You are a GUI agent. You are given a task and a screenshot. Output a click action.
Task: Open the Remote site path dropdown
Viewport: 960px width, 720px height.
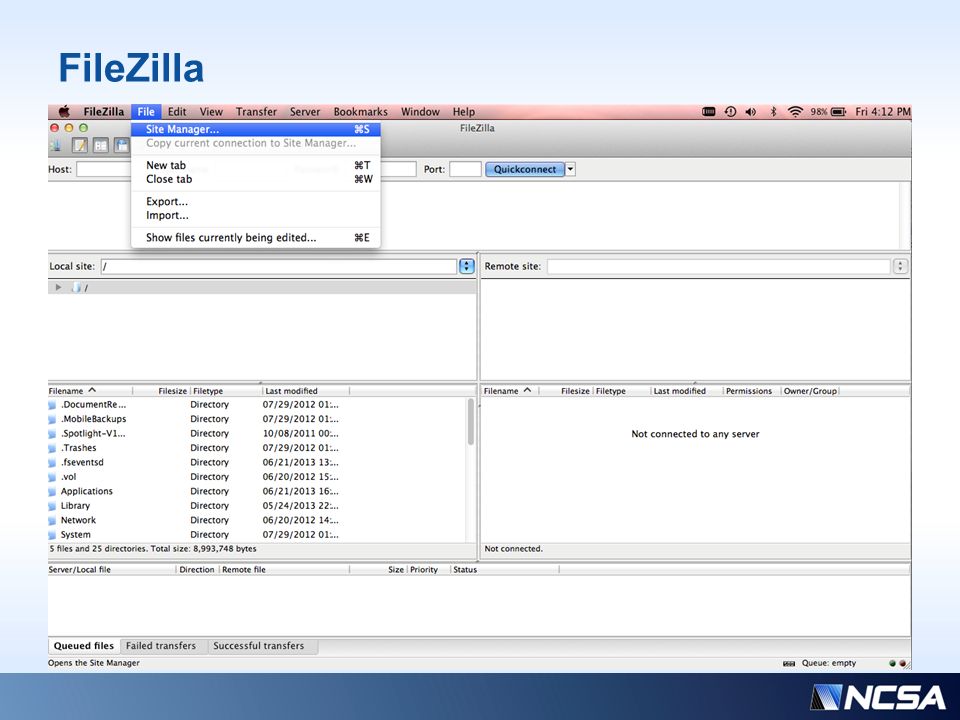(x=900, y=266)
